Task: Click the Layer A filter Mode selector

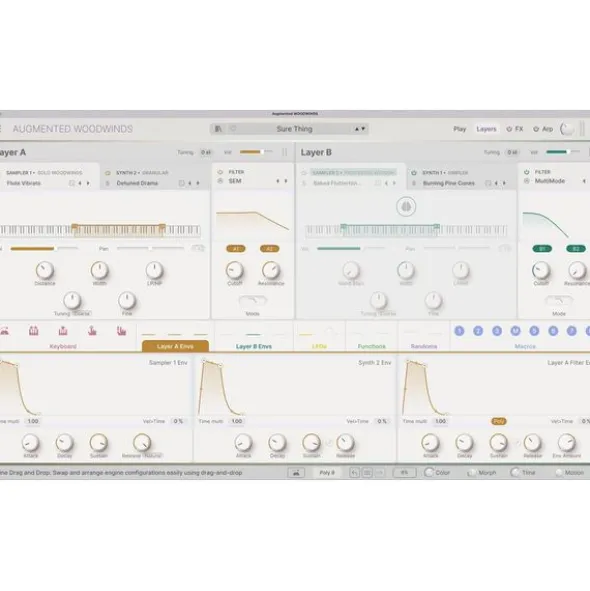Action: 253,301
